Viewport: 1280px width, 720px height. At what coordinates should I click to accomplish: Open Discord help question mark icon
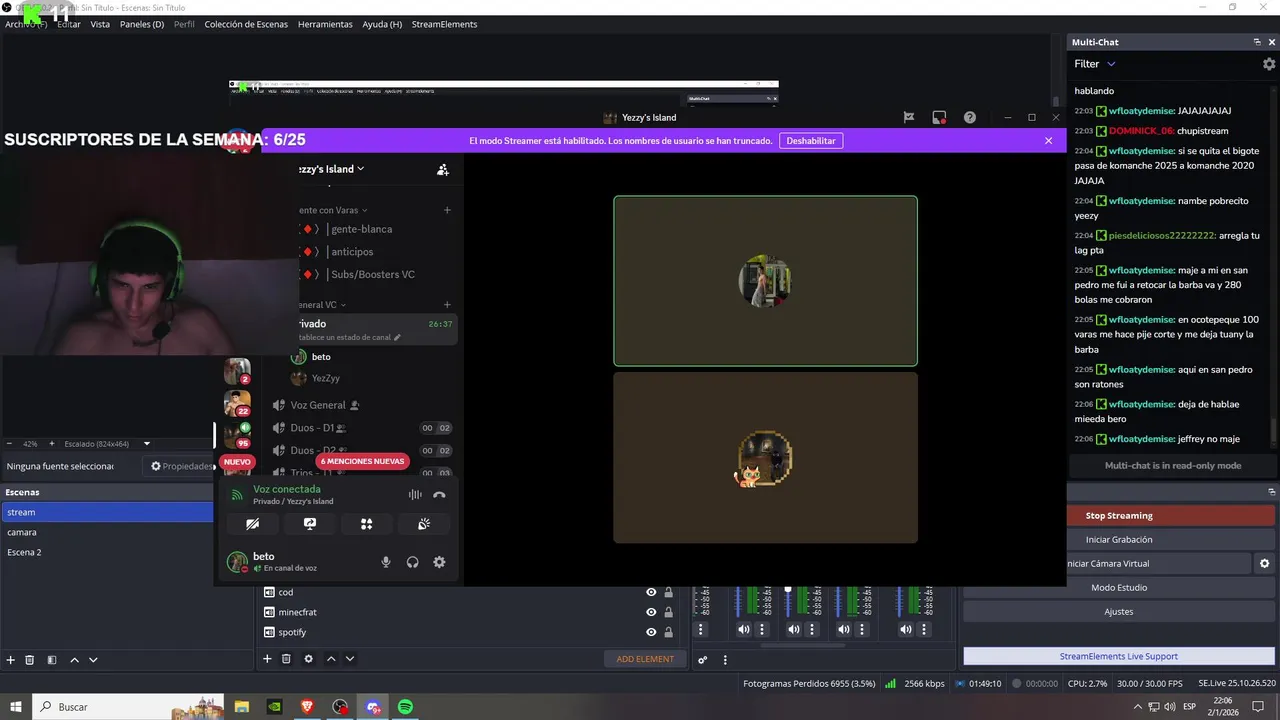point(970,117)
